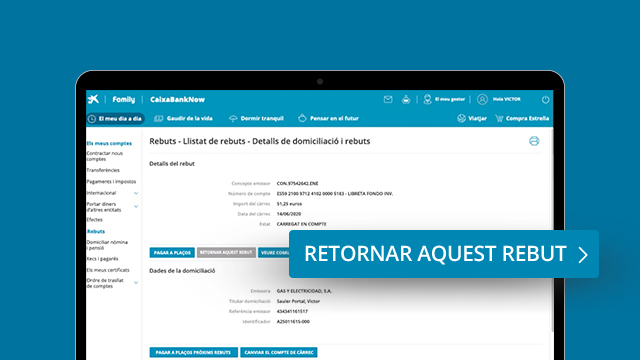Click the Viatjar globe icon

(461, 118)
